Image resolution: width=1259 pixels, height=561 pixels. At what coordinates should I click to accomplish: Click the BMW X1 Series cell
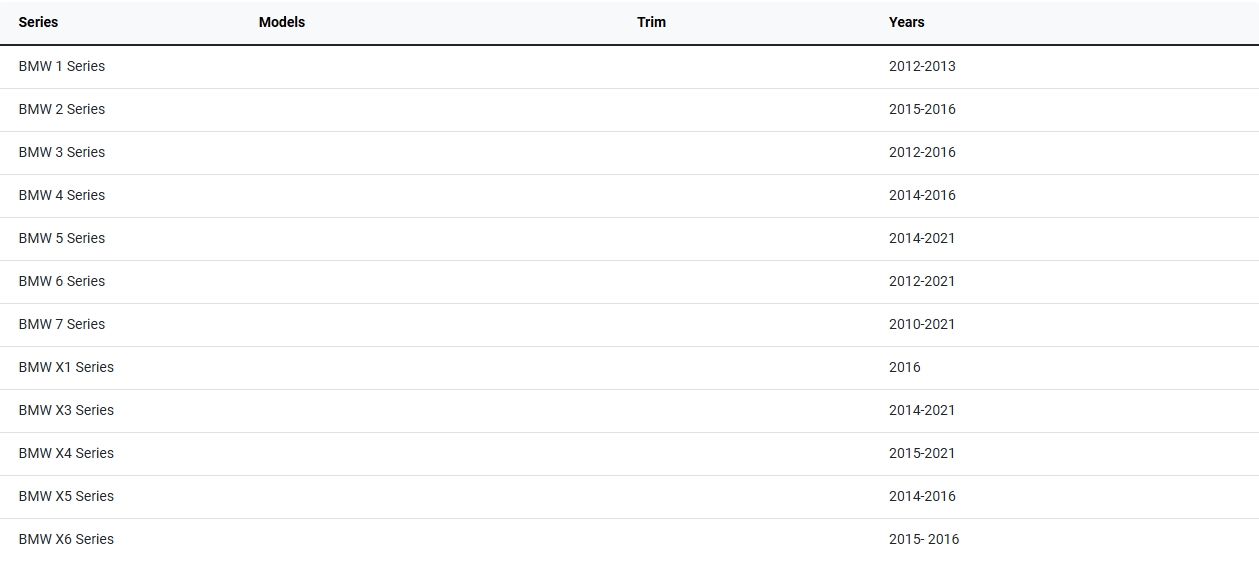66,367
